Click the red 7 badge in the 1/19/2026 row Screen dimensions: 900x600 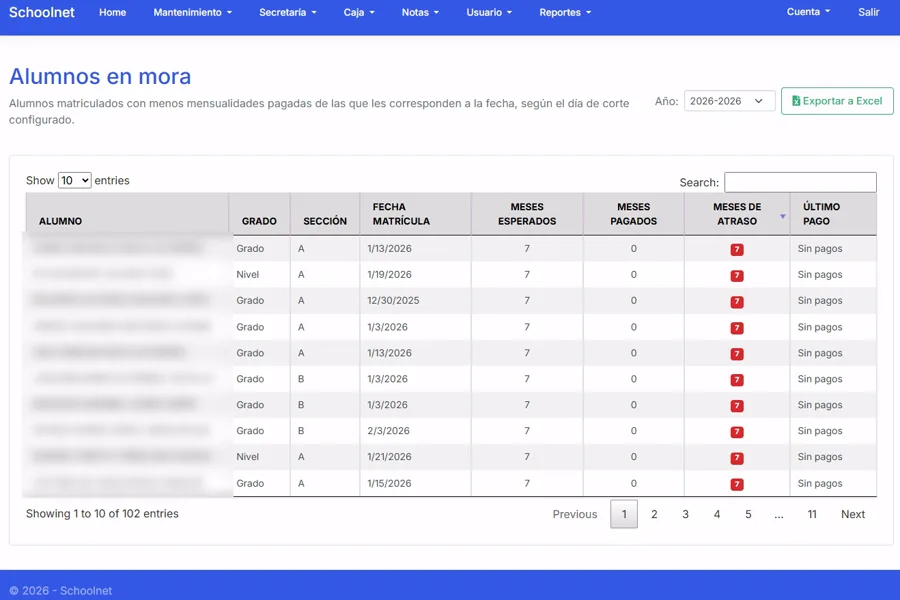[x=737, y=276]
